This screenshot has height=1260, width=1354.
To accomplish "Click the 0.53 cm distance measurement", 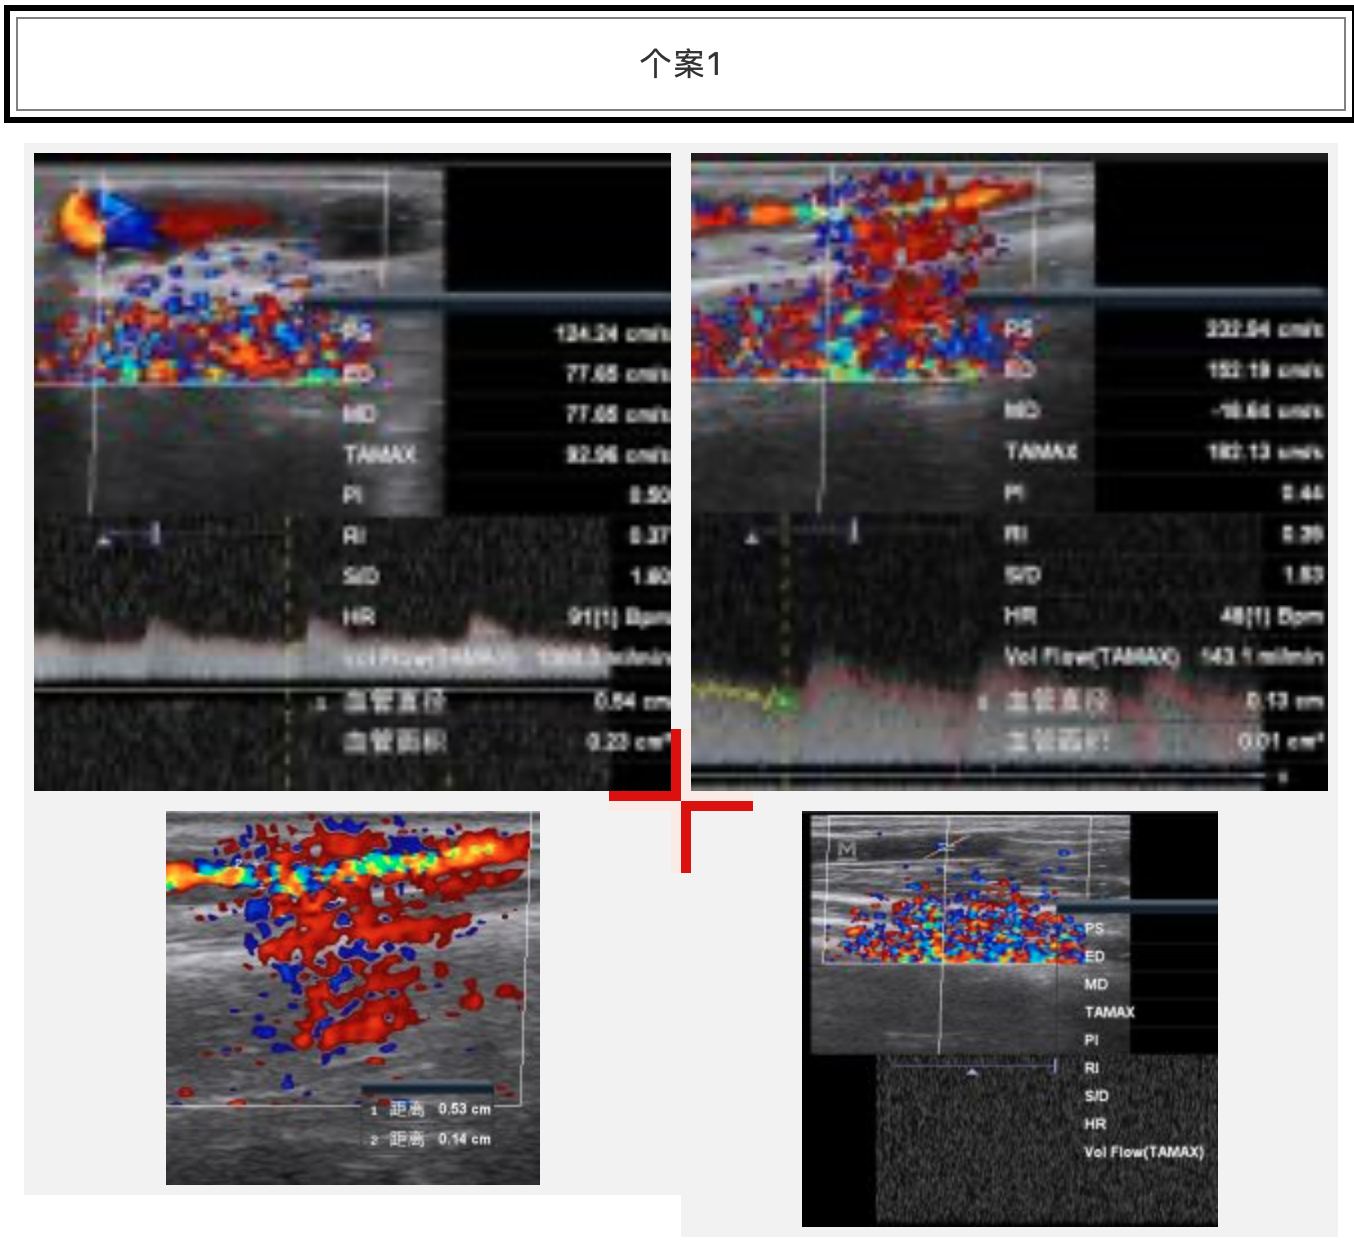I will click(464, 1109).
